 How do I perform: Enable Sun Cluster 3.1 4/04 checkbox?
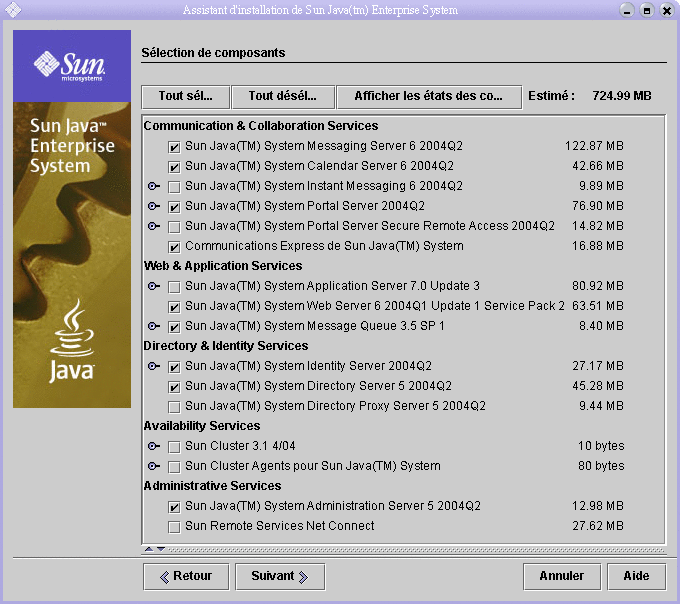(174, 447)
